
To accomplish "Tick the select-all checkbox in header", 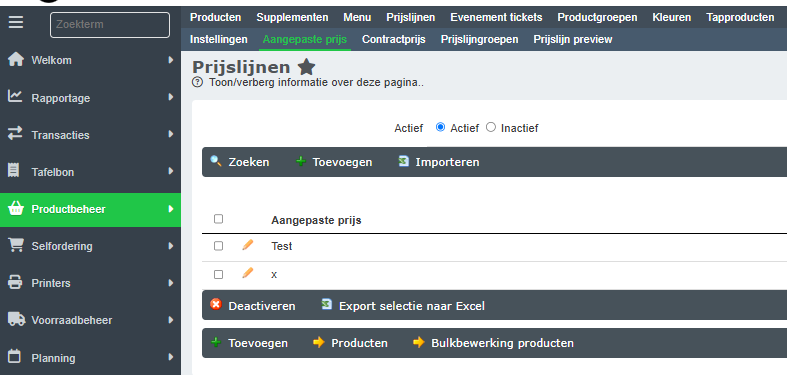I will tap(218, 219).
